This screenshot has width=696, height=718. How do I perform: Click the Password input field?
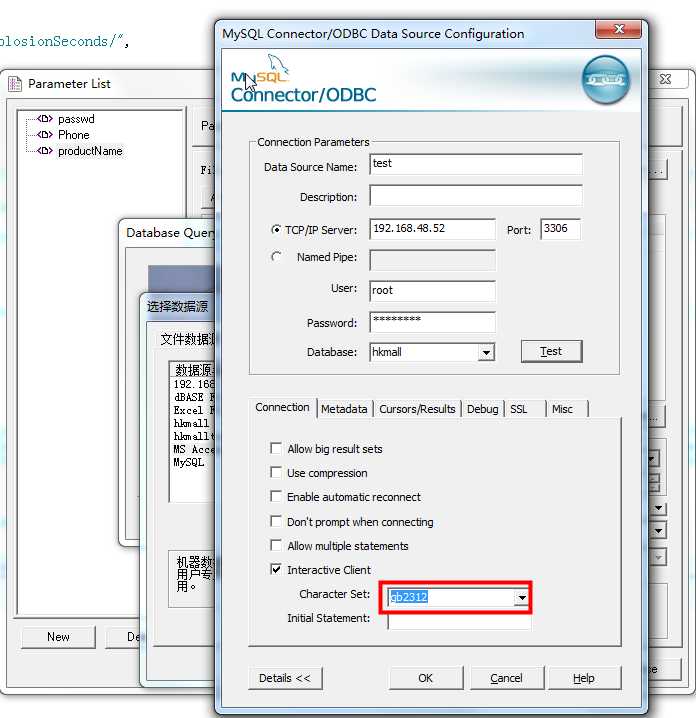(x=432, y=321)
